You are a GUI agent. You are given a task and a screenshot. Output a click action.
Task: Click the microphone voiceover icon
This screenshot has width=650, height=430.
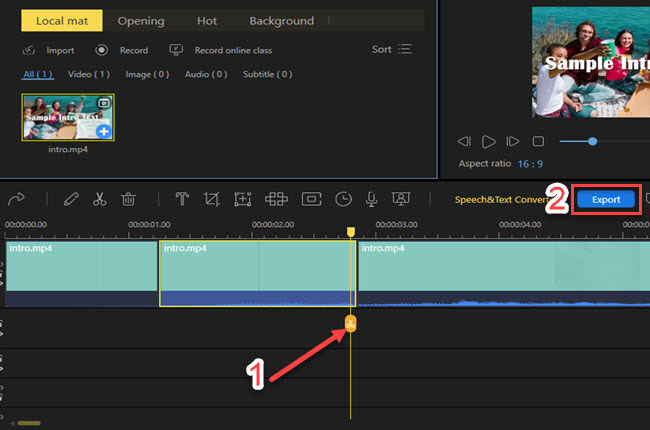coord(371,199)
